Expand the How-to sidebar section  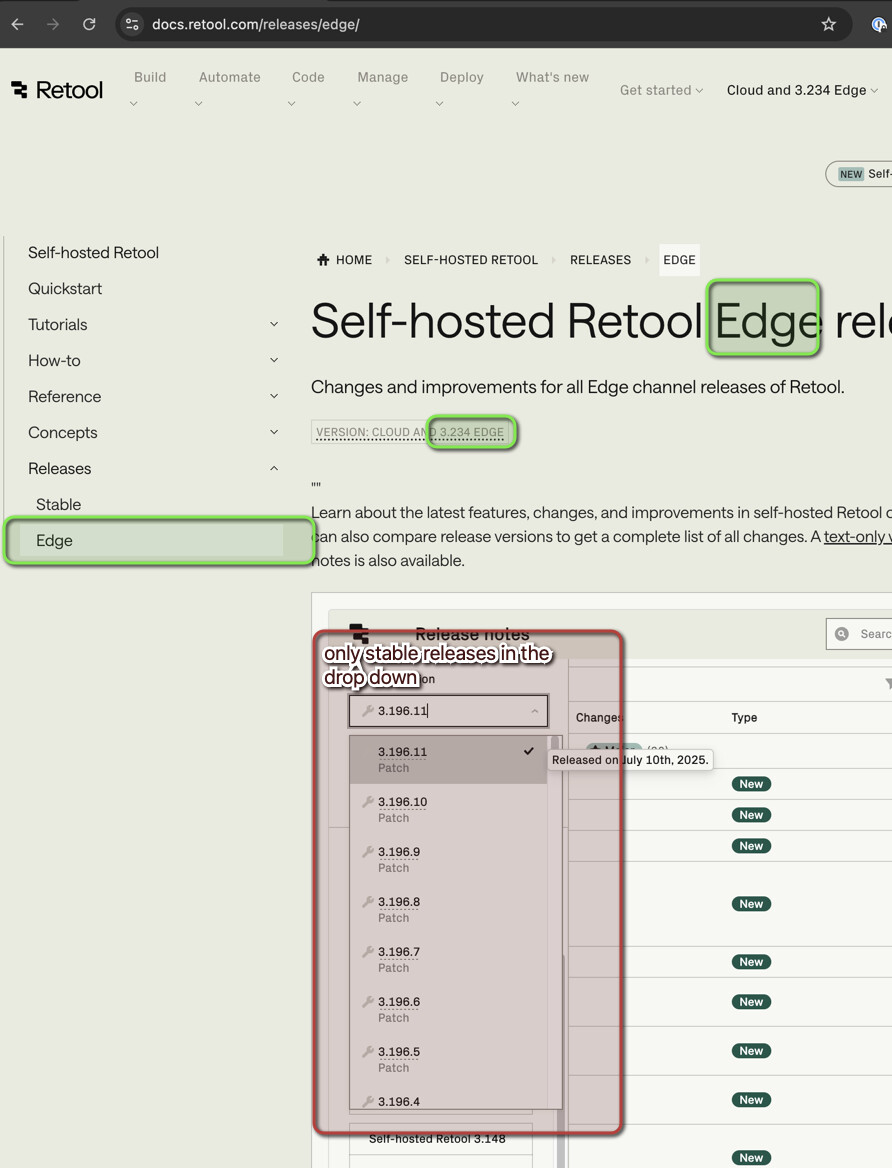click(x=274, y=360)
